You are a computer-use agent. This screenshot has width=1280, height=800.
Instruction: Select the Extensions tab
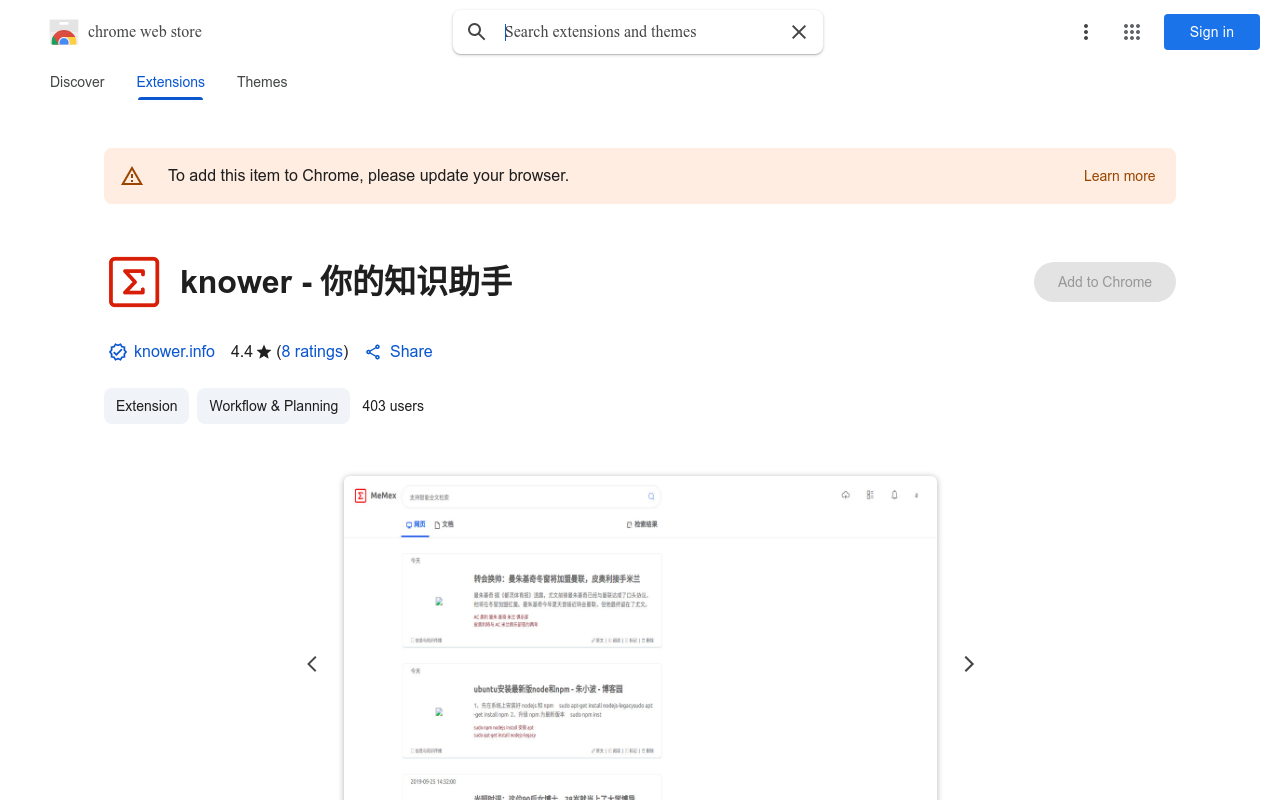pos(171,82)
